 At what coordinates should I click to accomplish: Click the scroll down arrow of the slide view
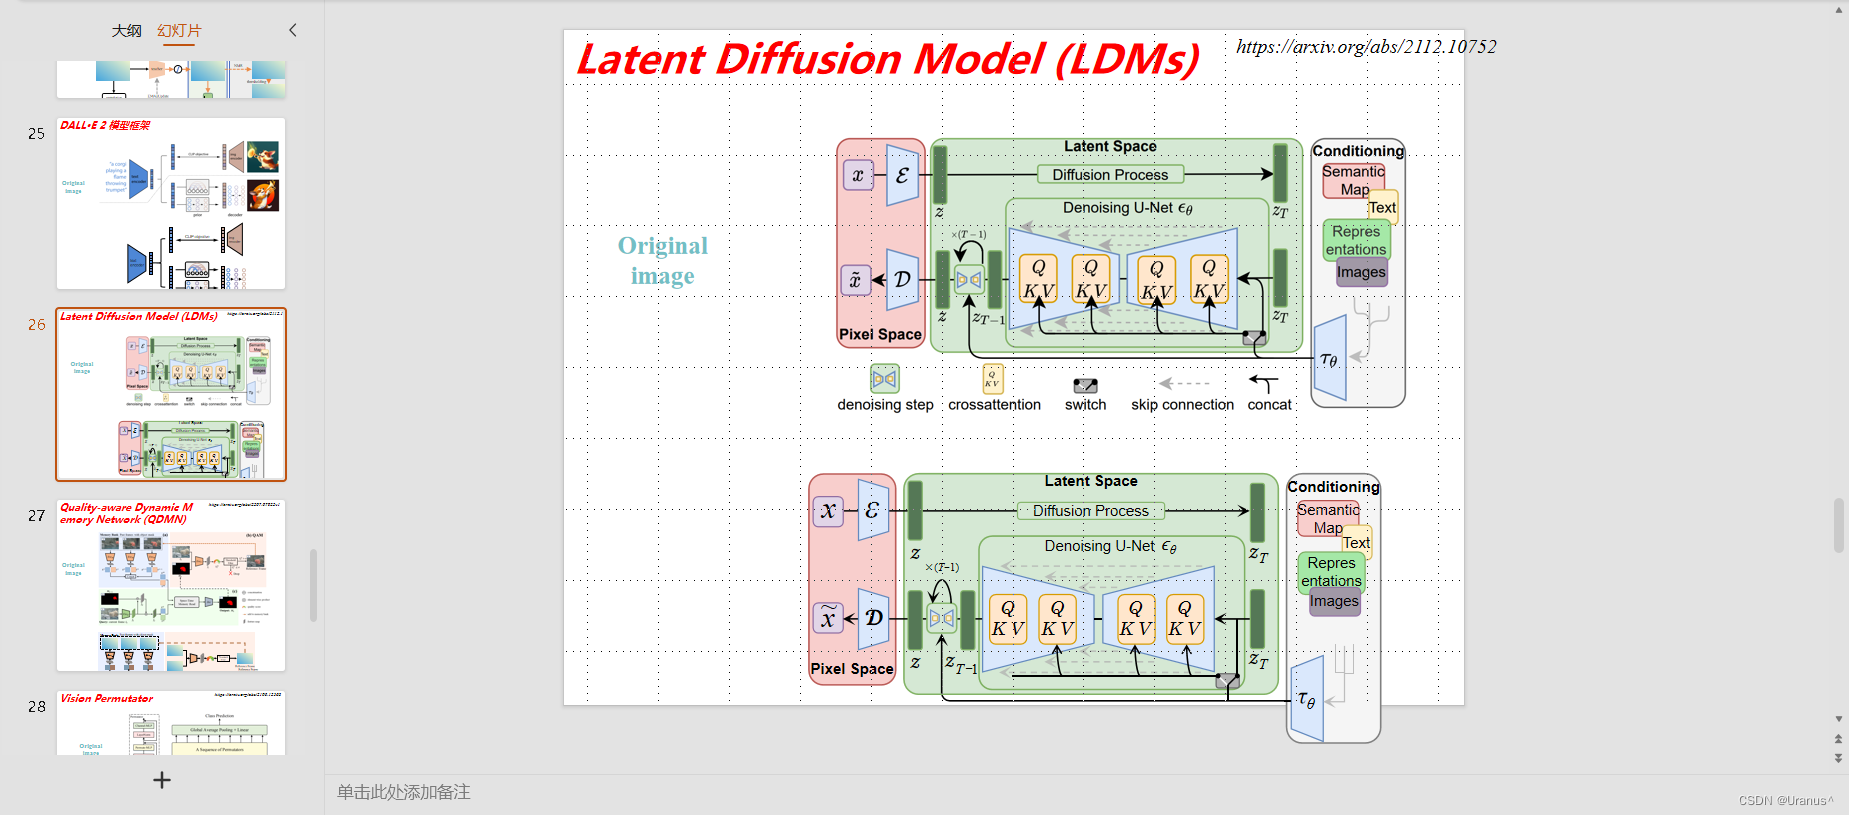[1839, 718]
